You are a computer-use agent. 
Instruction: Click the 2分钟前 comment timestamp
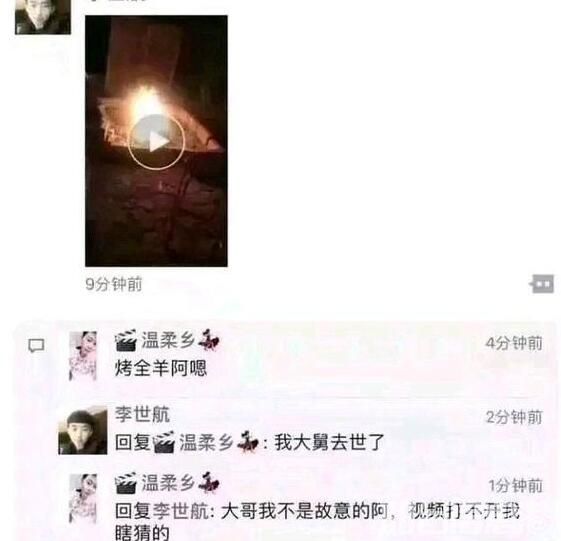(x=514, y=417)
